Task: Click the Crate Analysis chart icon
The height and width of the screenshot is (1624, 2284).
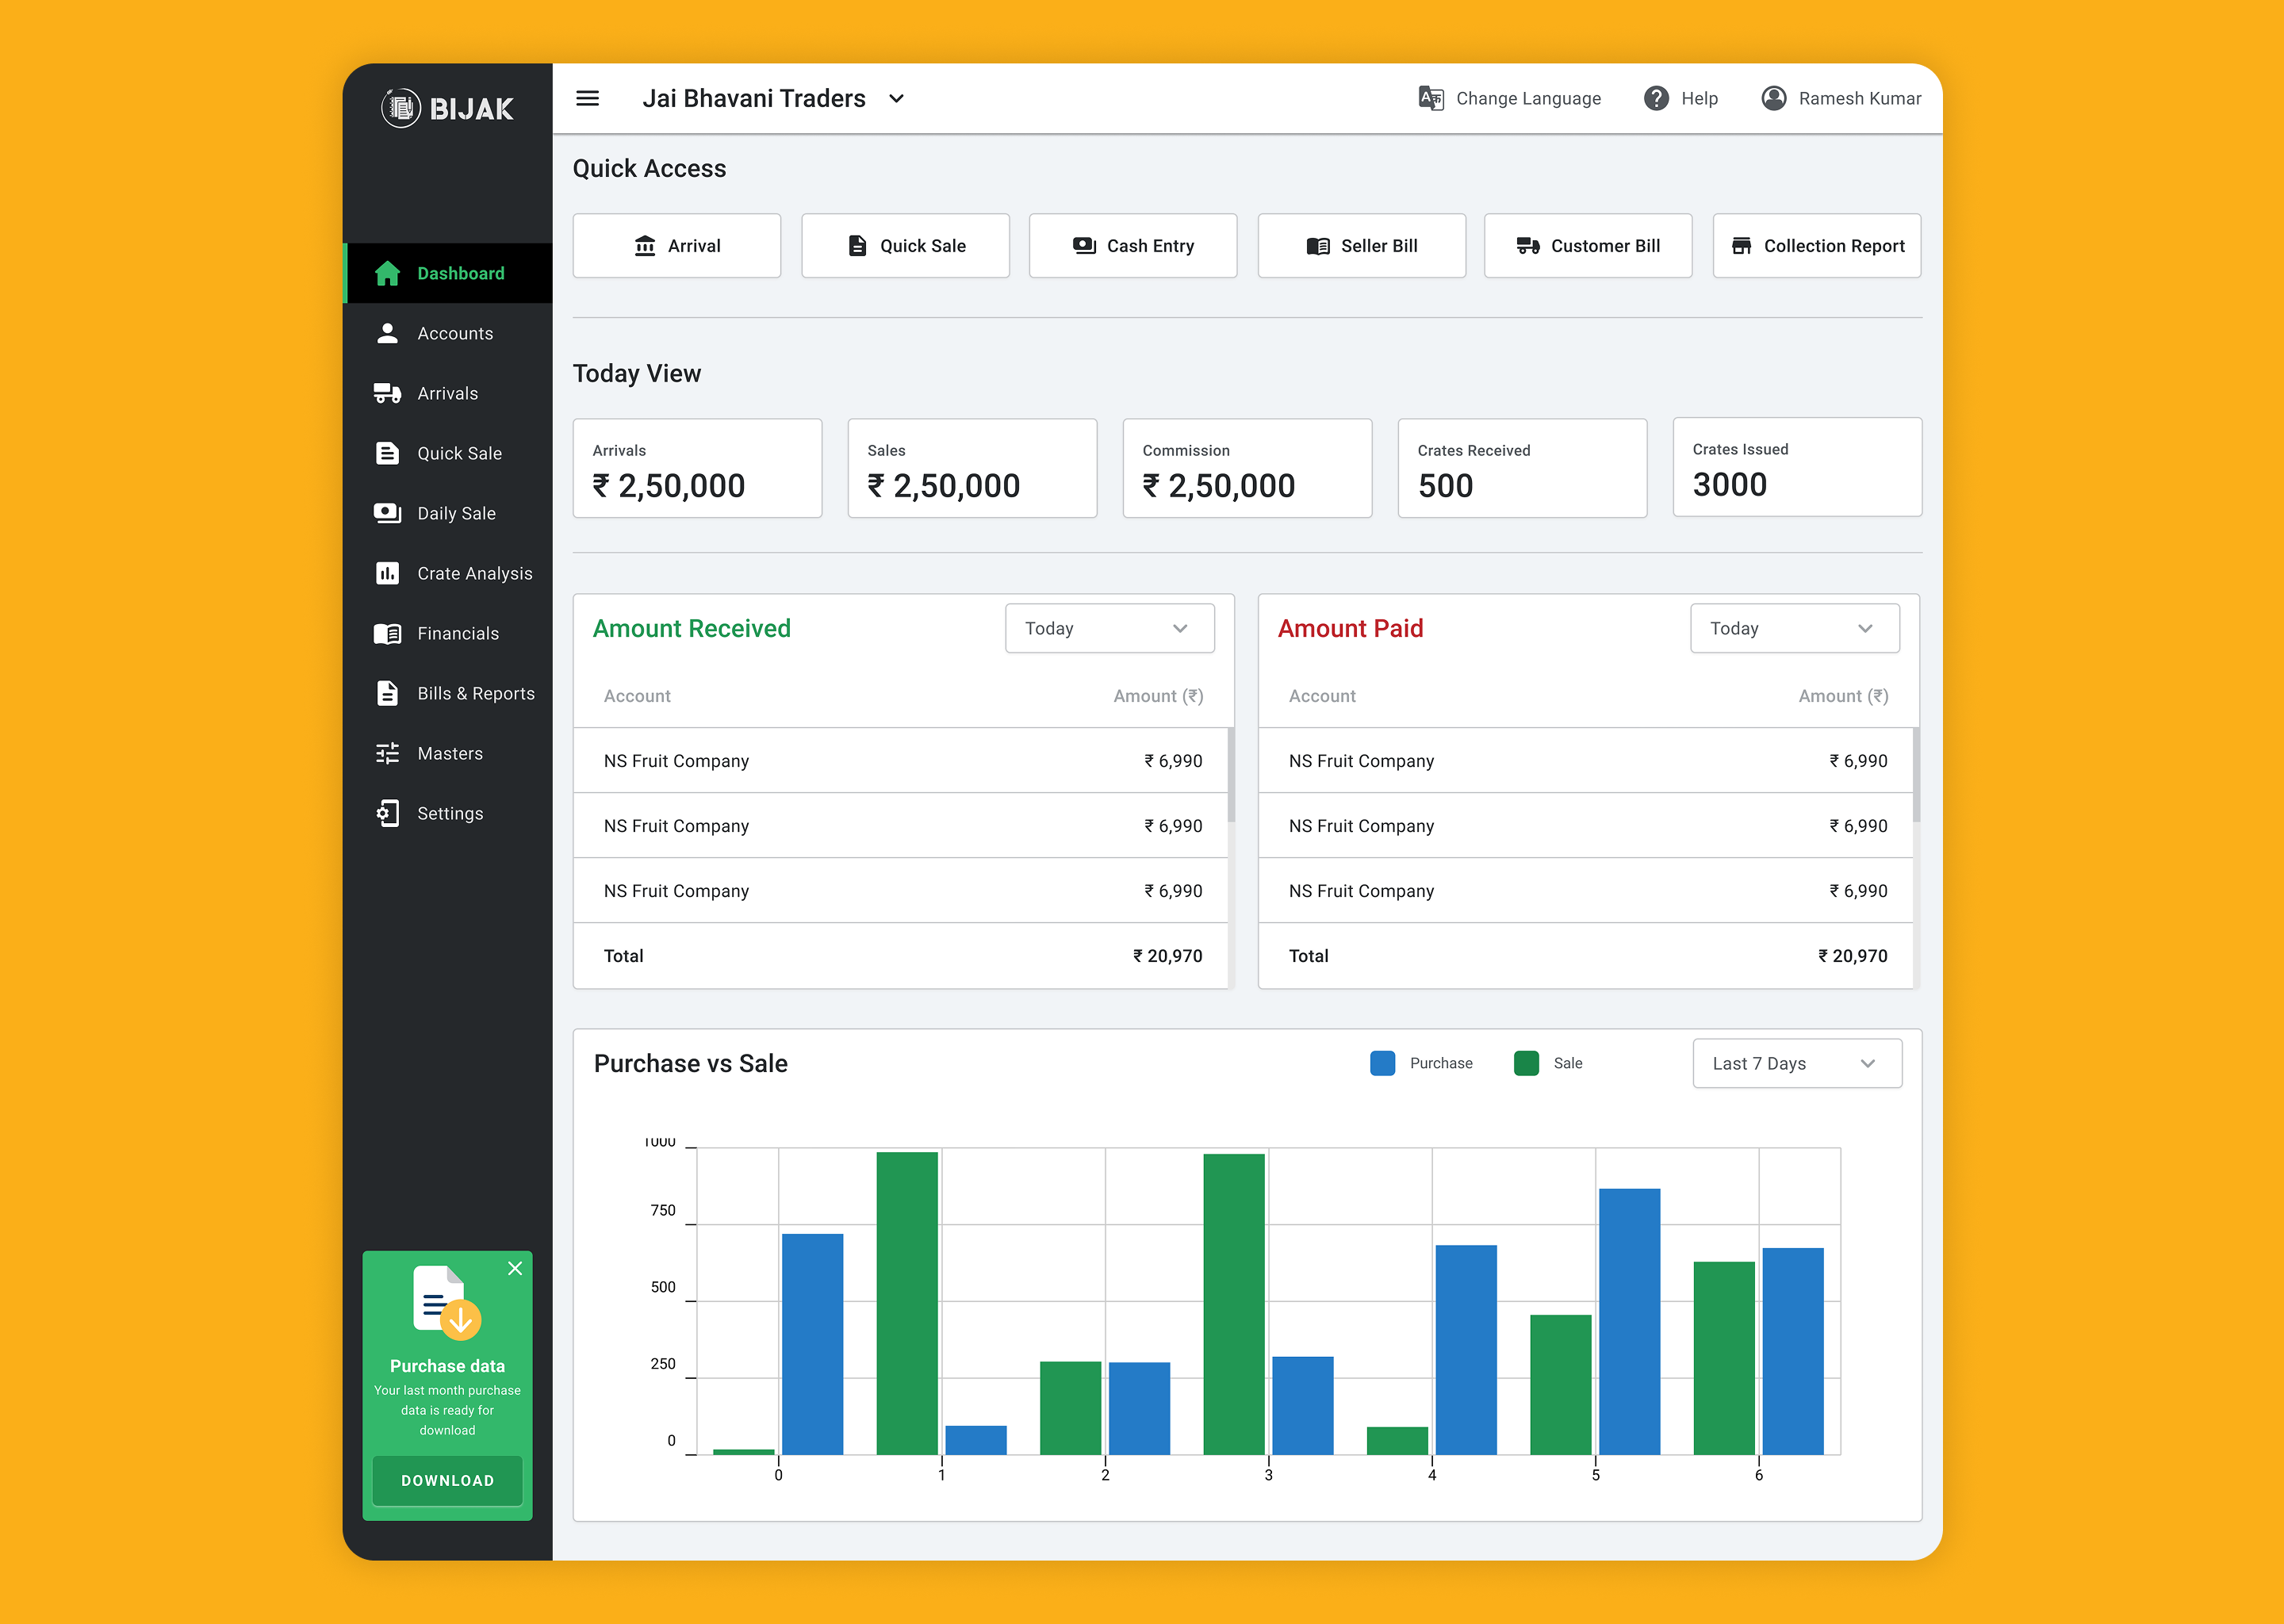Action: point(387,573)
